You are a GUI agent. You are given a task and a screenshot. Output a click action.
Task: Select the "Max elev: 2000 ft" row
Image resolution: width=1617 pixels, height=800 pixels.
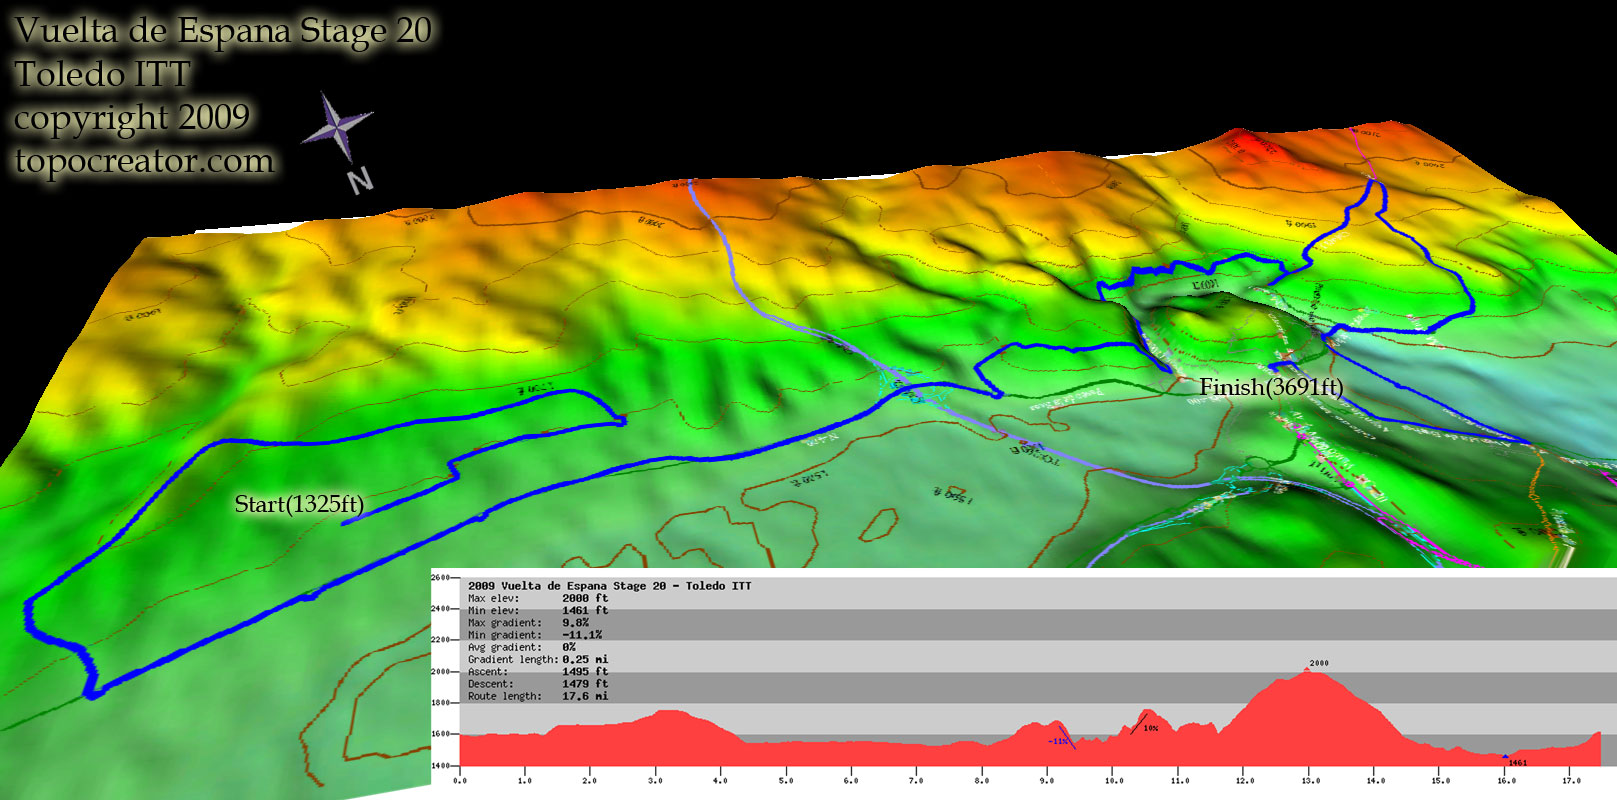pos(538,598)
